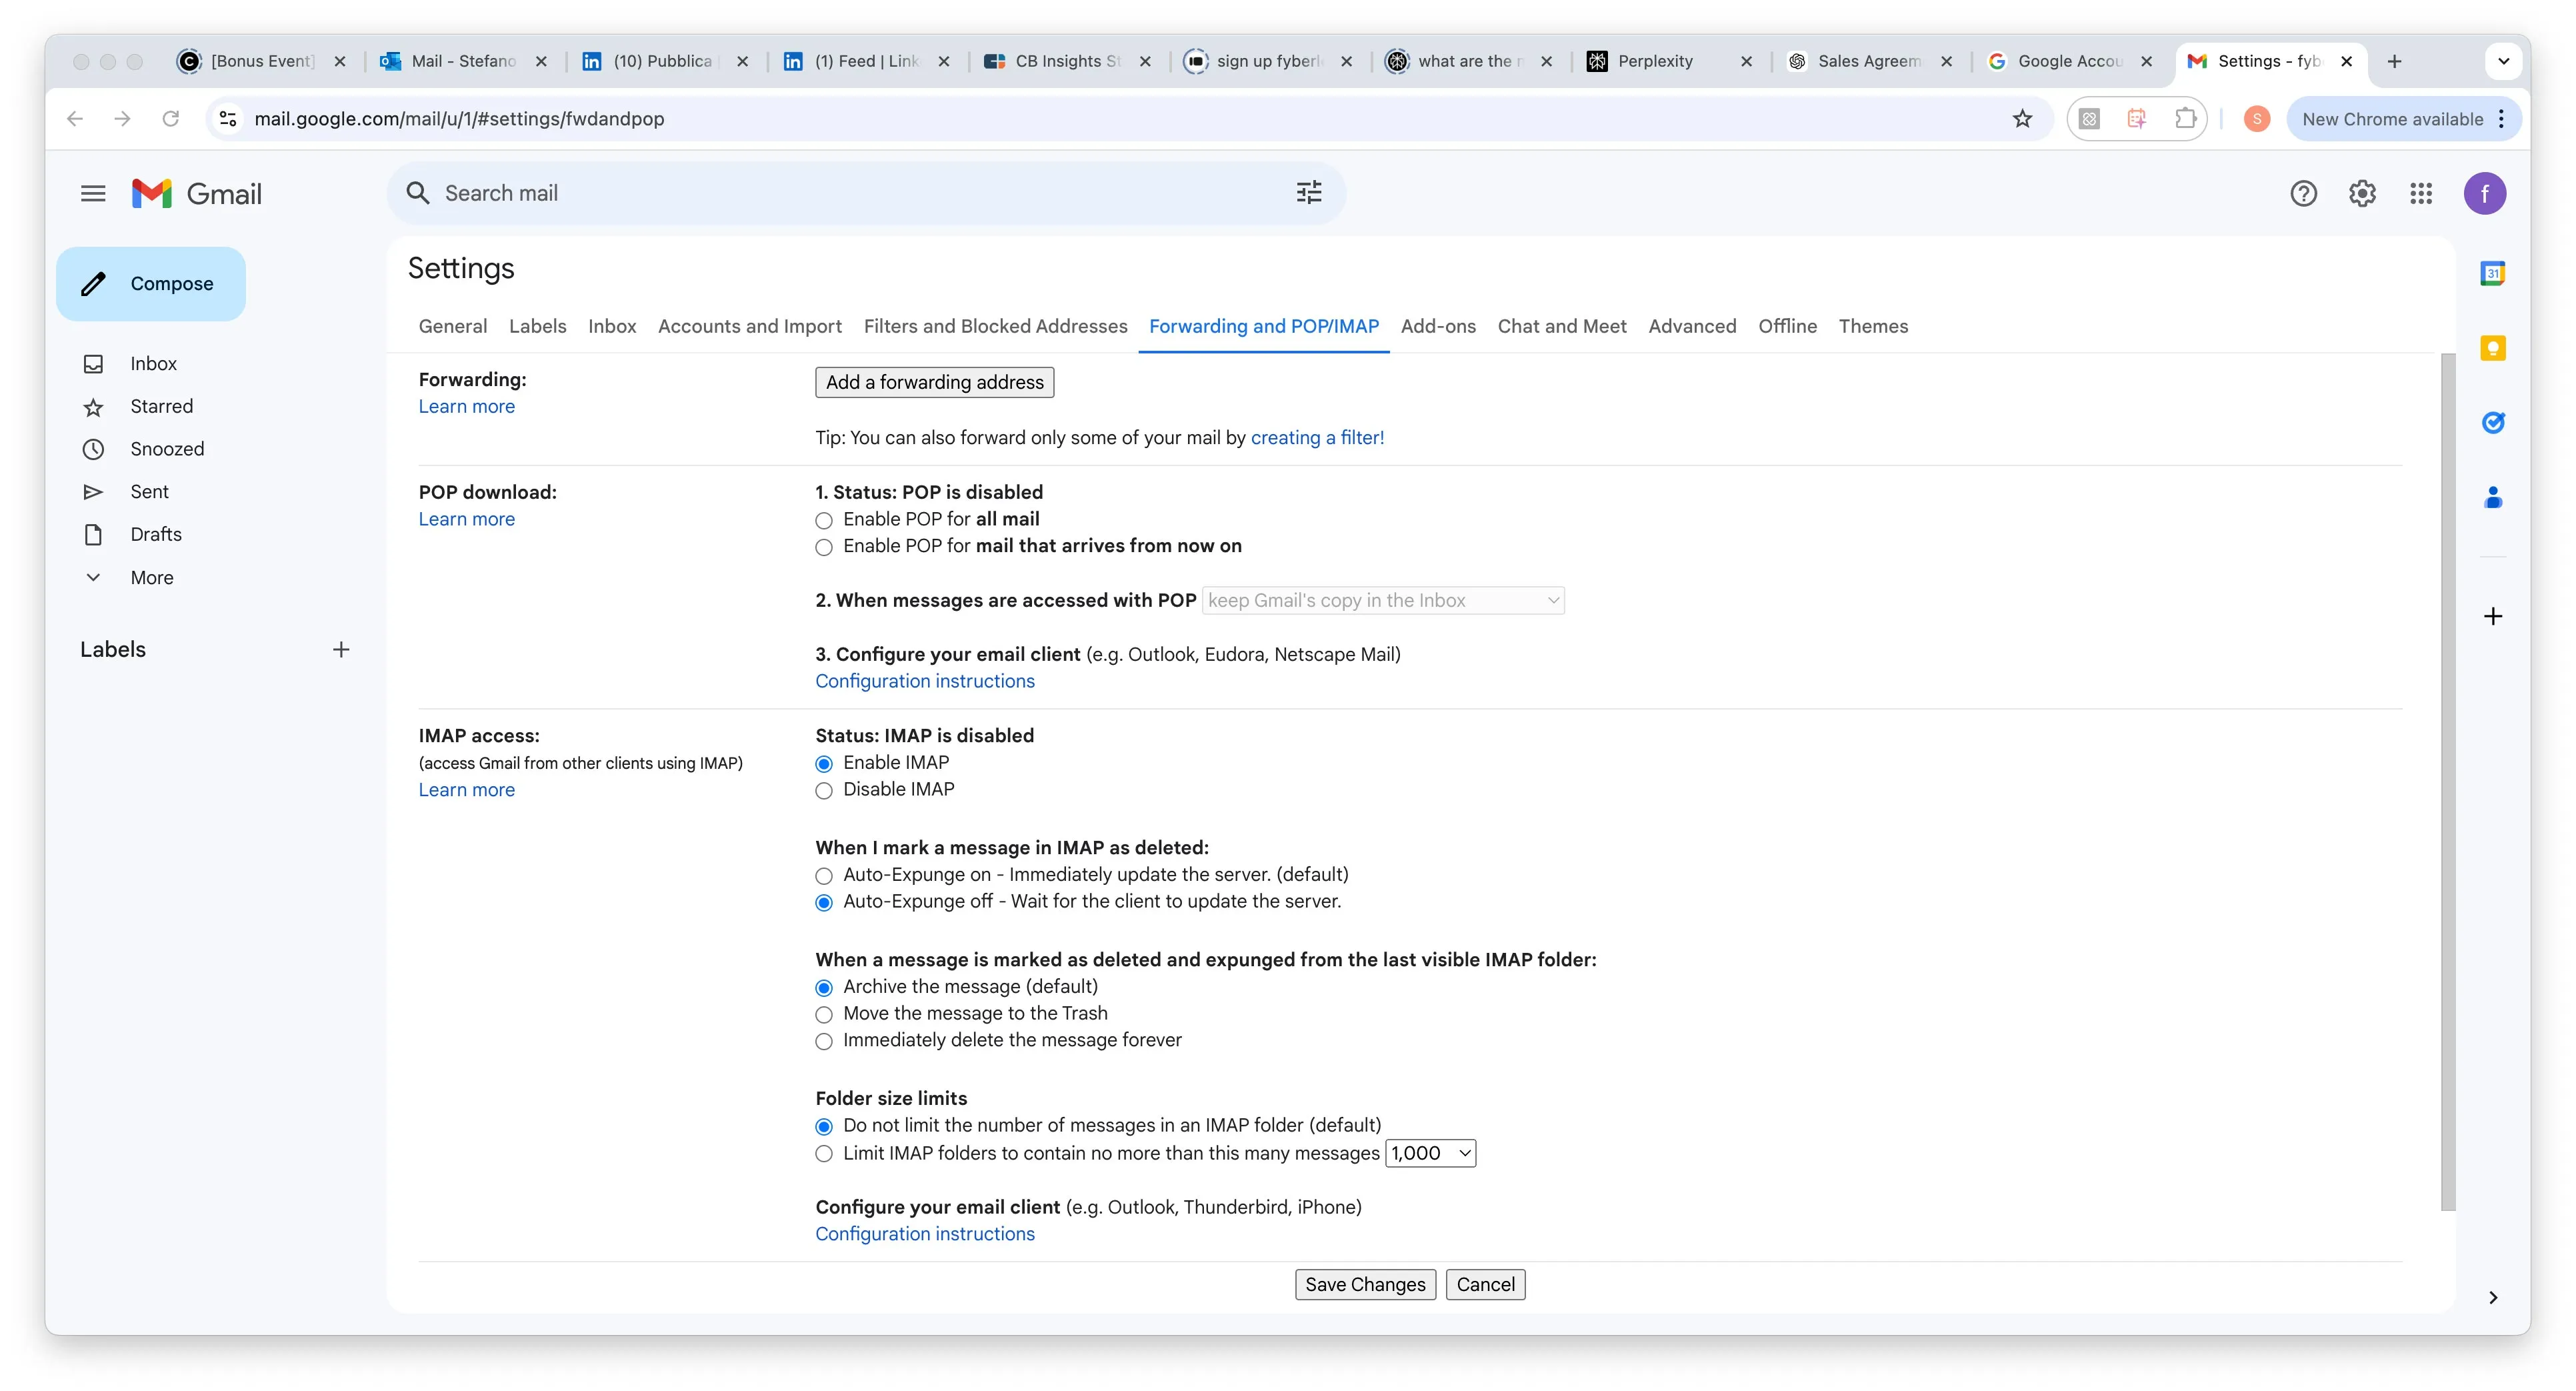Image resolution: width=2576 pixels, height=1391 pixels.
Task: Switch to the Labels settings tab
Action: tap(537, 326)
